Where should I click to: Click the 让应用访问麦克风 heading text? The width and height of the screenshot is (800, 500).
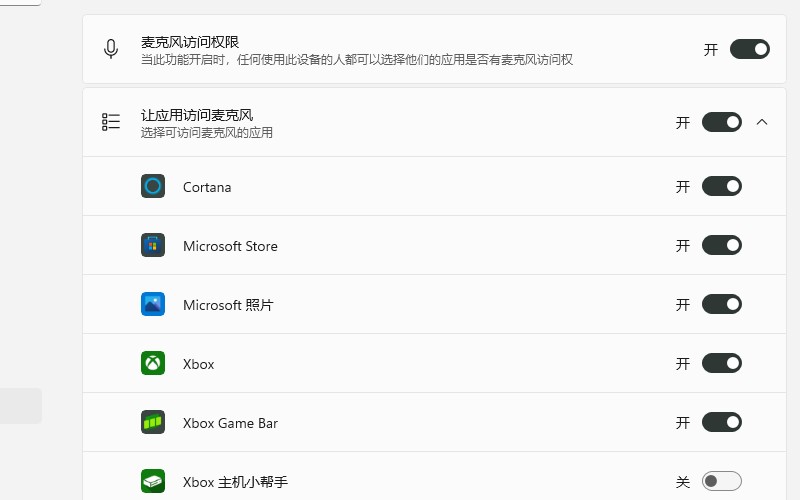pyautogui.click(x=197, y=115)
